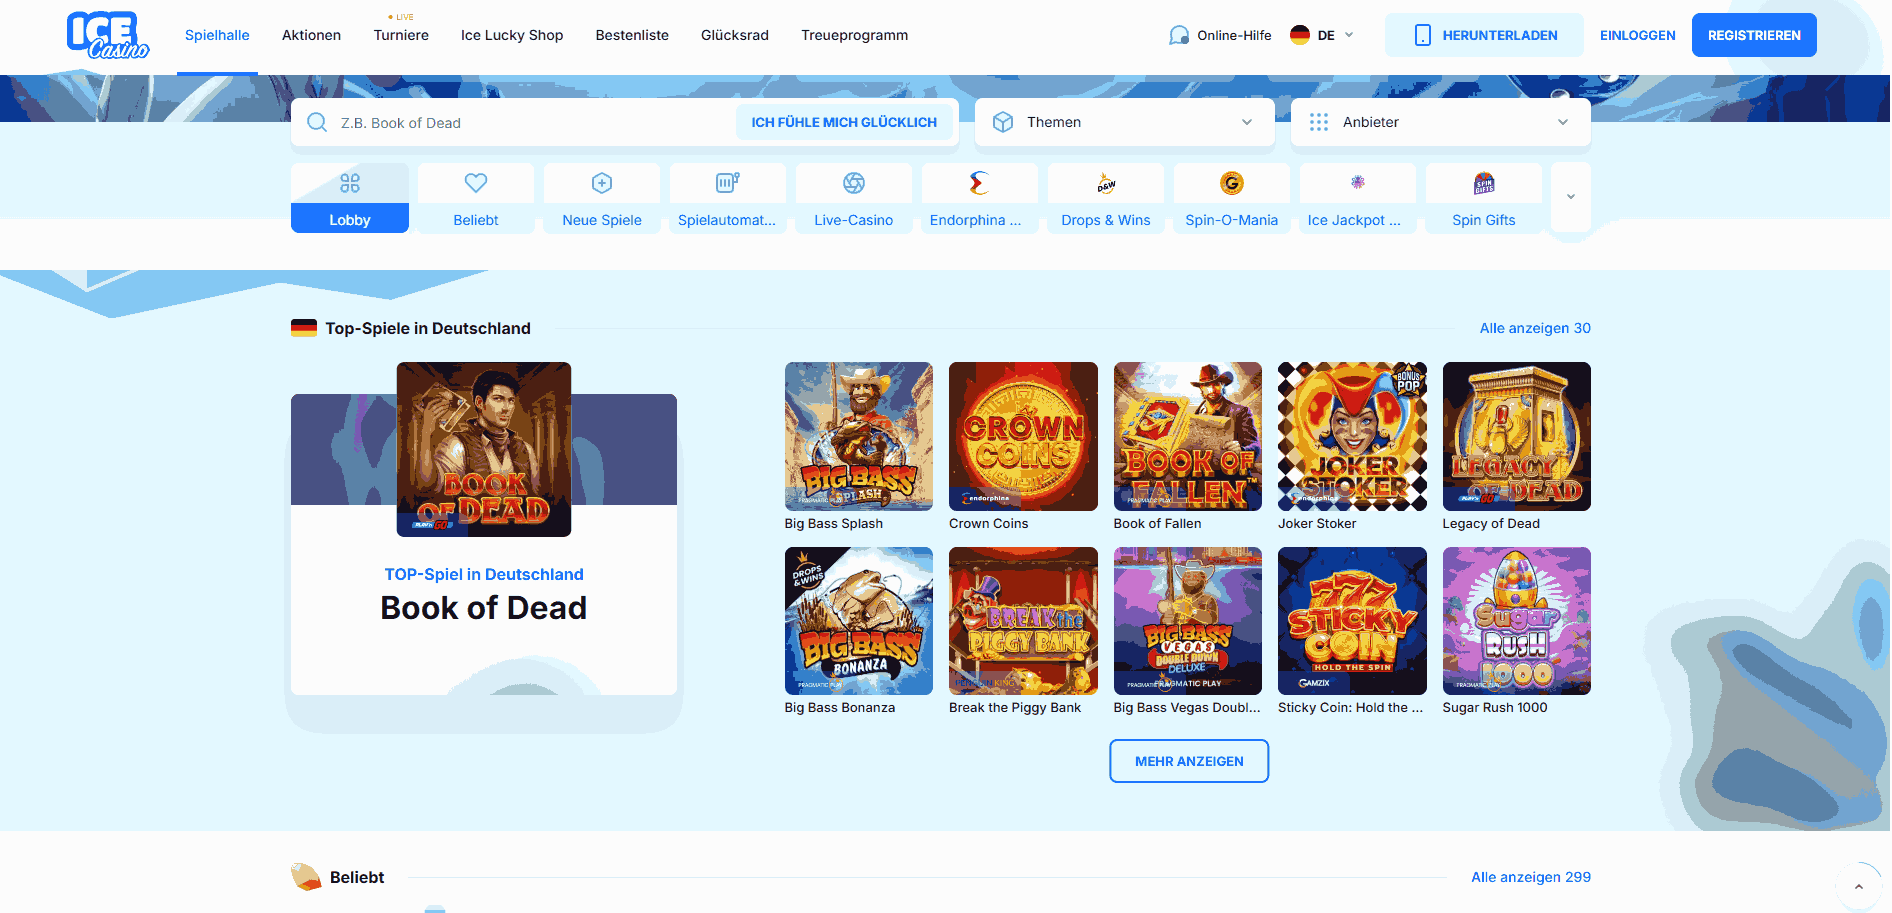Click the Ice Casino logo
Screen dimensions: 1892x913
[108, 36]
